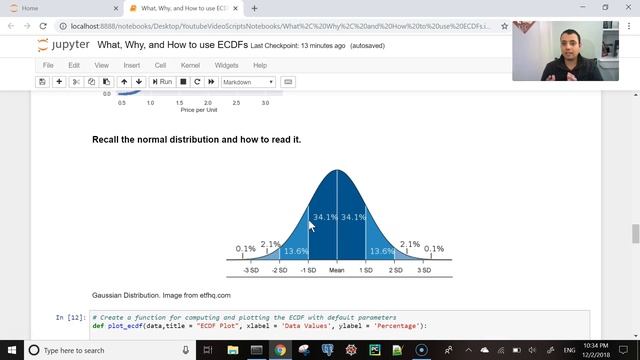Click the Jupyter logo
The width and height of the screenshot is (640, 360).
63,45
